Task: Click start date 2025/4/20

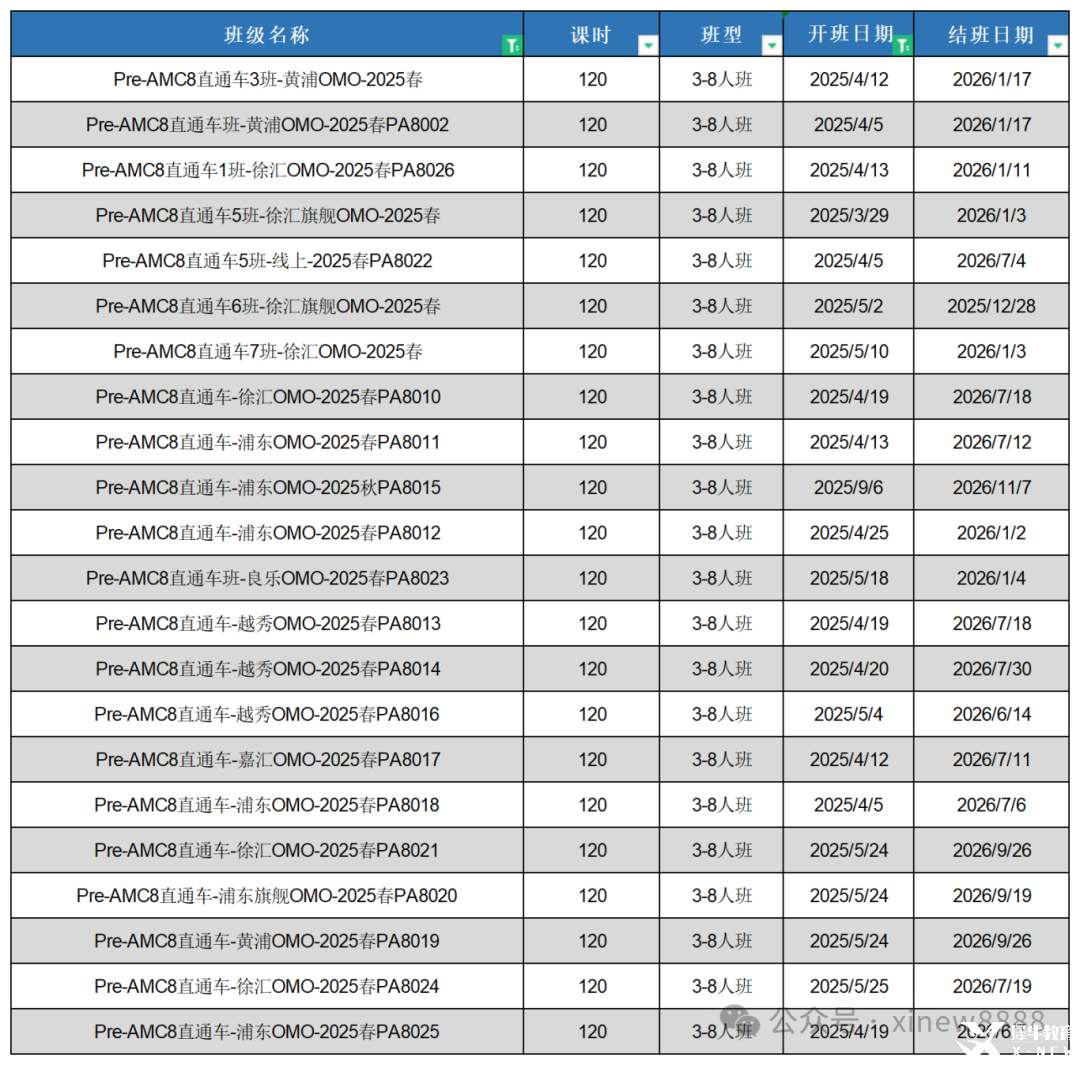Action: (x=849, y=669)
